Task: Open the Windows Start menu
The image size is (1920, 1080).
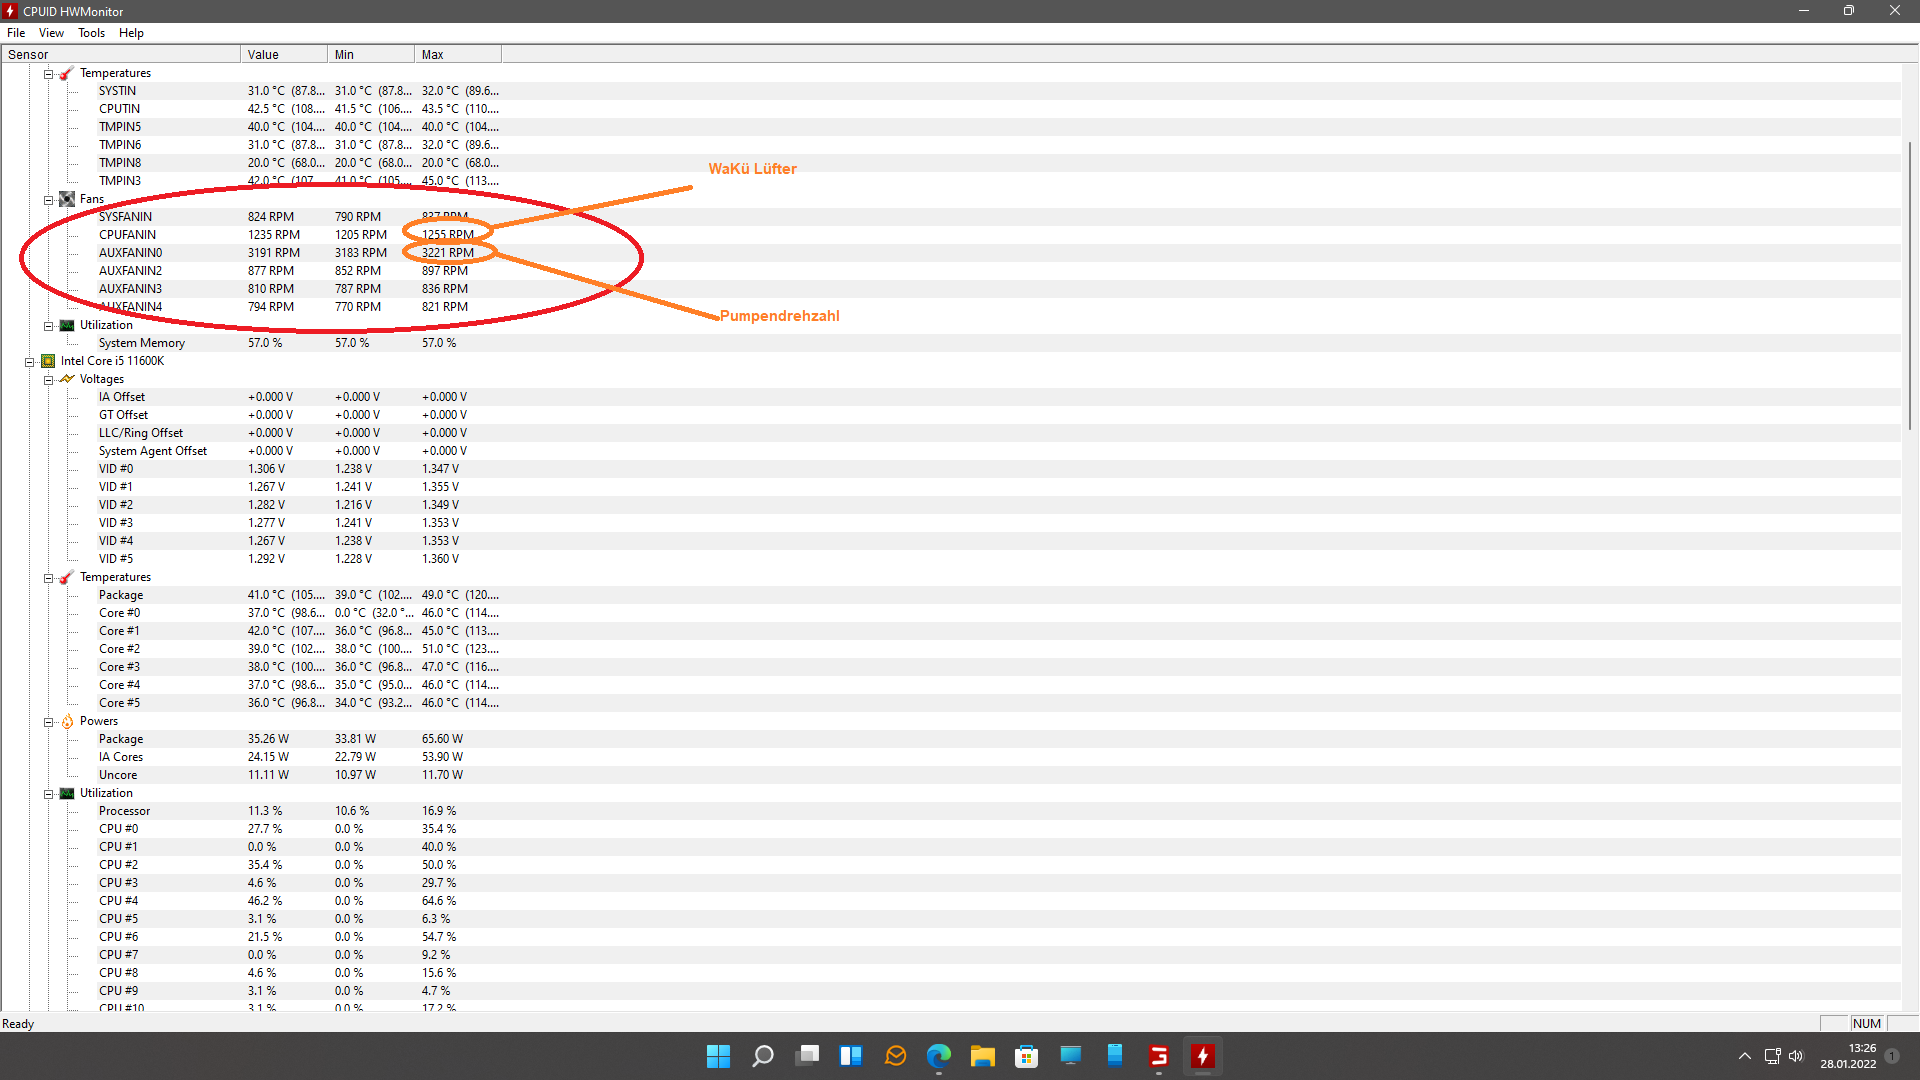Action: (x=718, y=1056)
